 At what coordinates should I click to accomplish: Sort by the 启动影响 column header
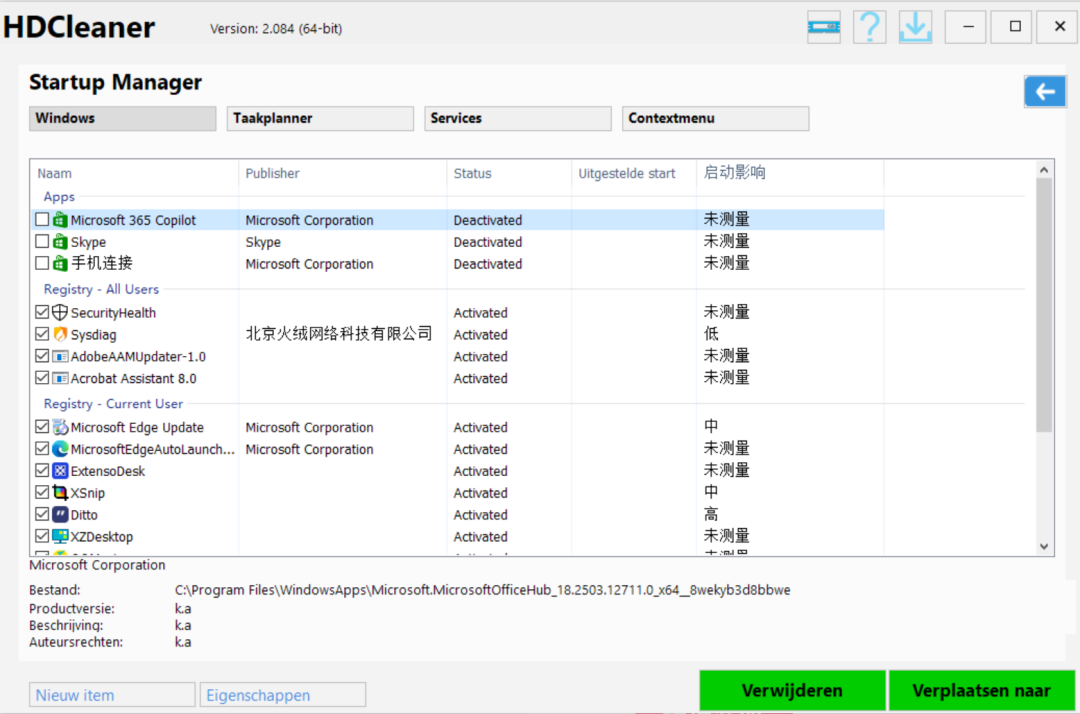click(790, 174)
